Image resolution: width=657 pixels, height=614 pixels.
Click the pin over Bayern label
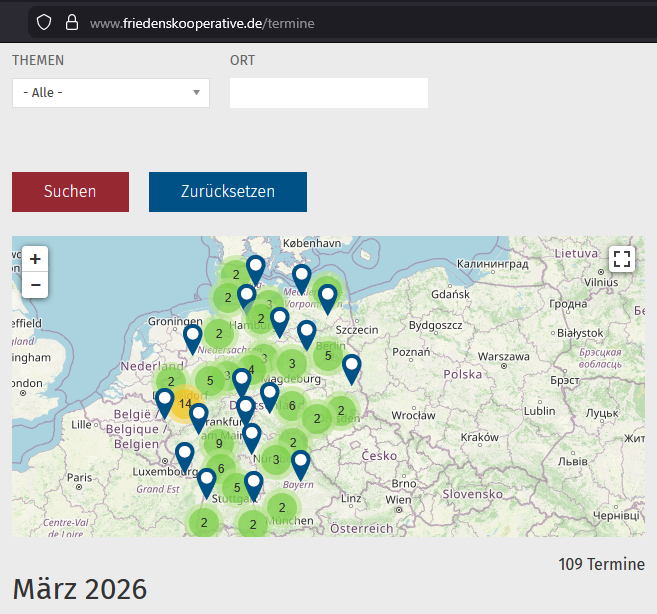(x=300, y=462)
